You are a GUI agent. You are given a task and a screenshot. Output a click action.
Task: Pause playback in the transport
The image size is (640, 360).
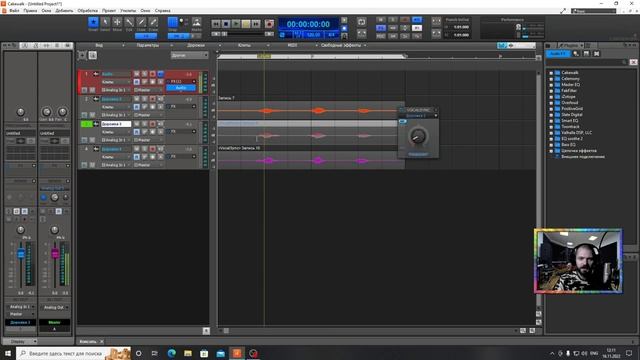[246, 24]
